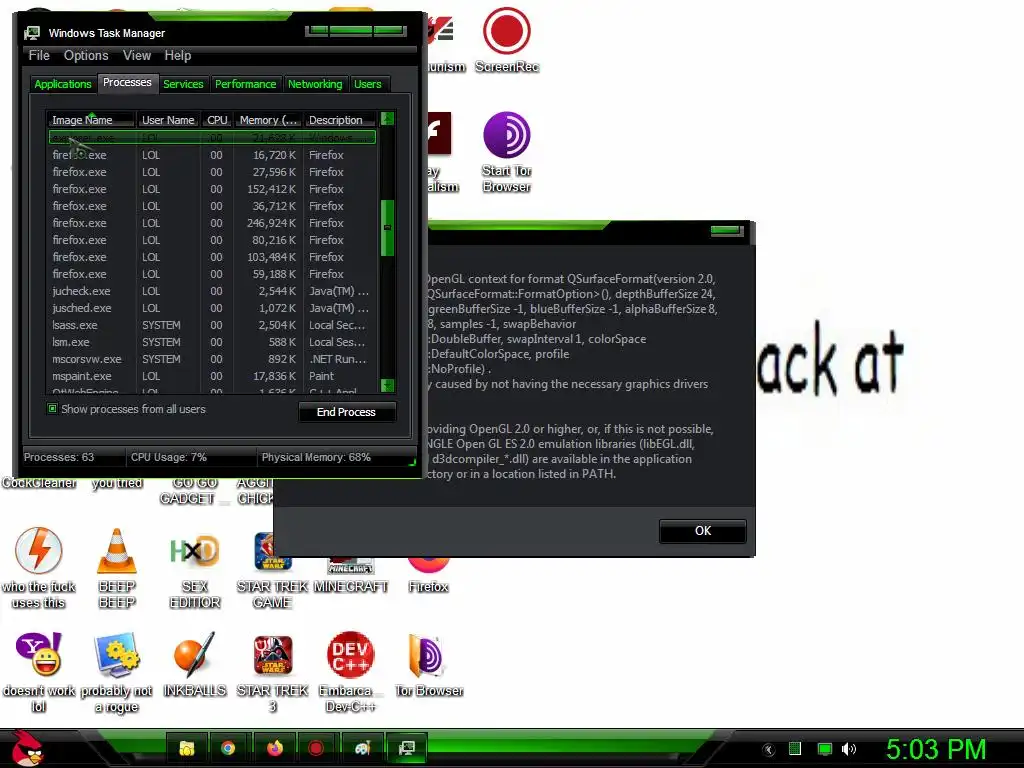Select firefox.exe row using 59,188 K

point(212,274)
